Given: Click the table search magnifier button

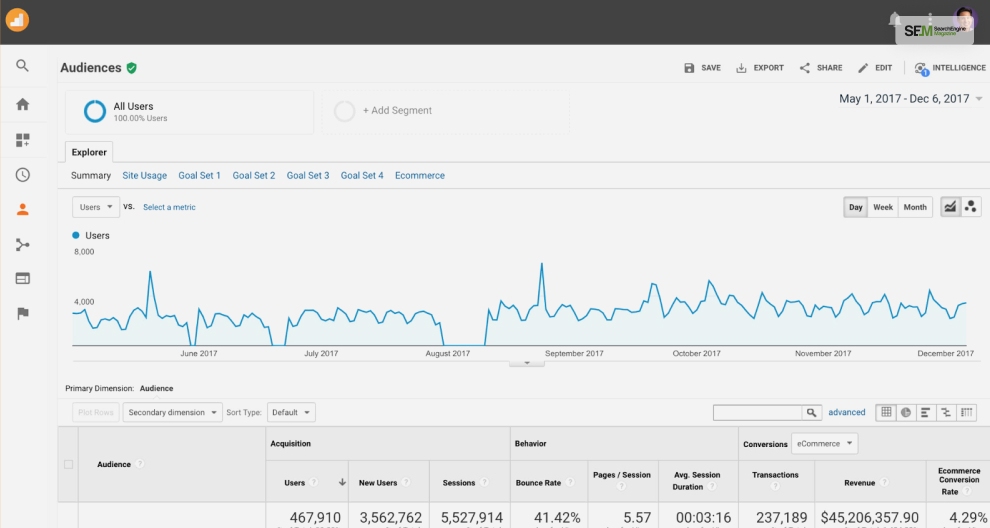Looking at the screenshot, I should tap(811, 412).
